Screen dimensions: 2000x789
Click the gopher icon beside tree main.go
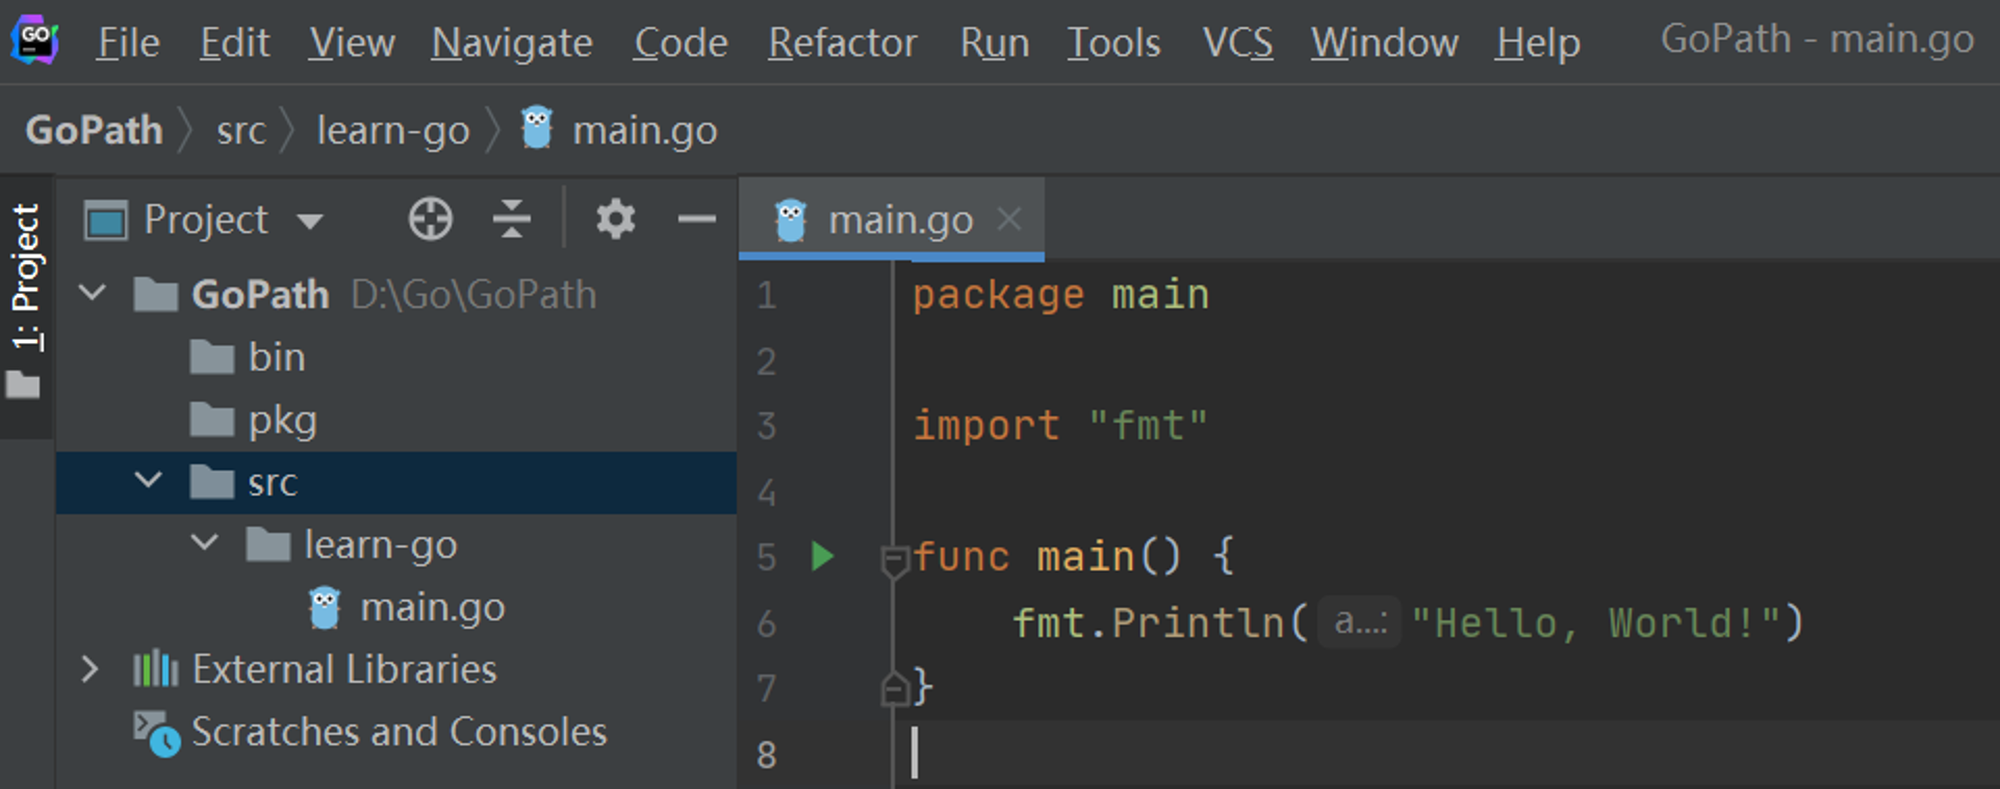tap(325, 607)
